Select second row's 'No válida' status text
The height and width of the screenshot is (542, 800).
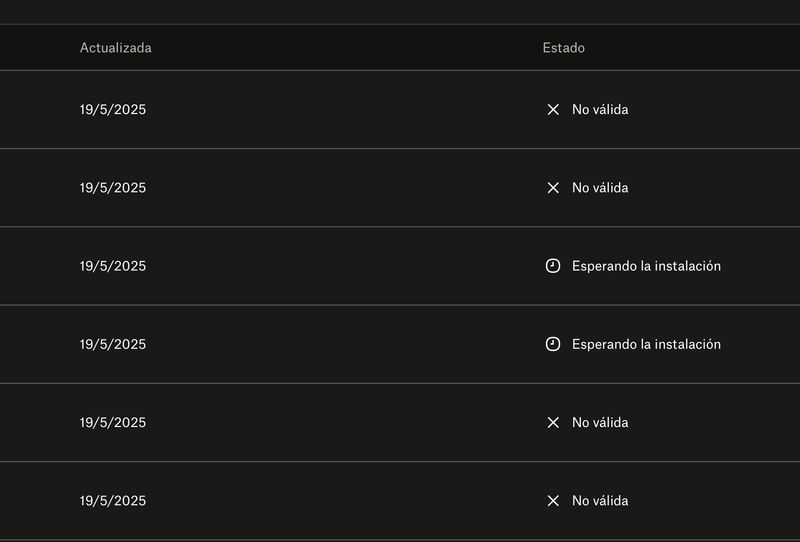600,188
